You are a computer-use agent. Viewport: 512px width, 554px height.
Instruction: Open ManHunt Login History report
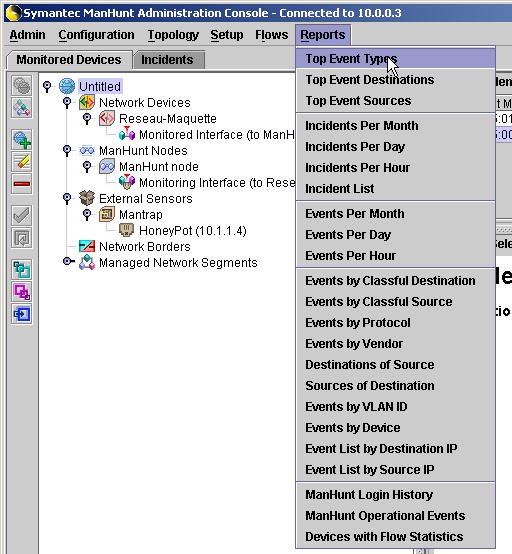pos(395,495)
